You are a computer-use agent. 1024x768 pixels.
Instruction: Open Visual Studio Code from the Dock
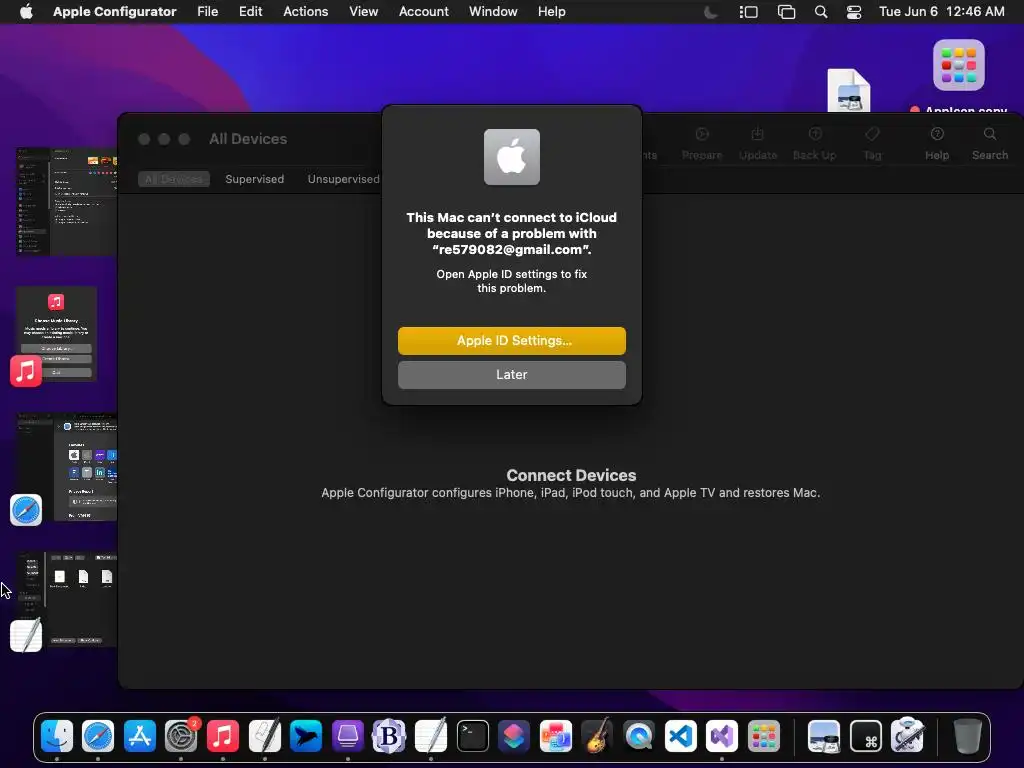coord(680,737)
